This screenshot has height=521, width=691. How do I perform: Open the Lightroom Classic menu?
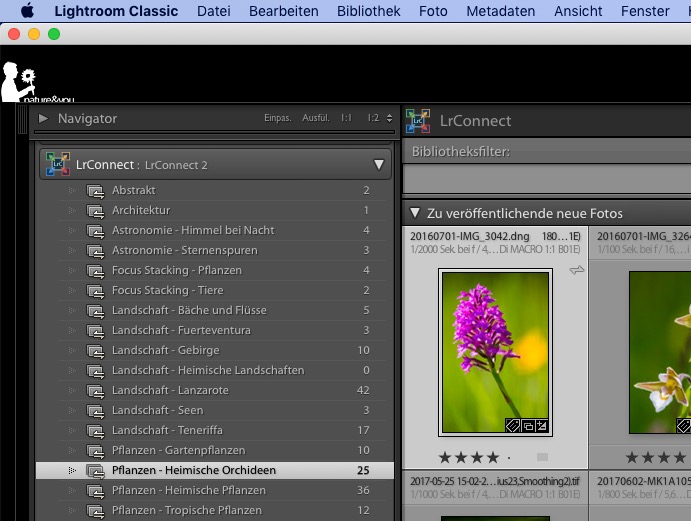point(116,11)
